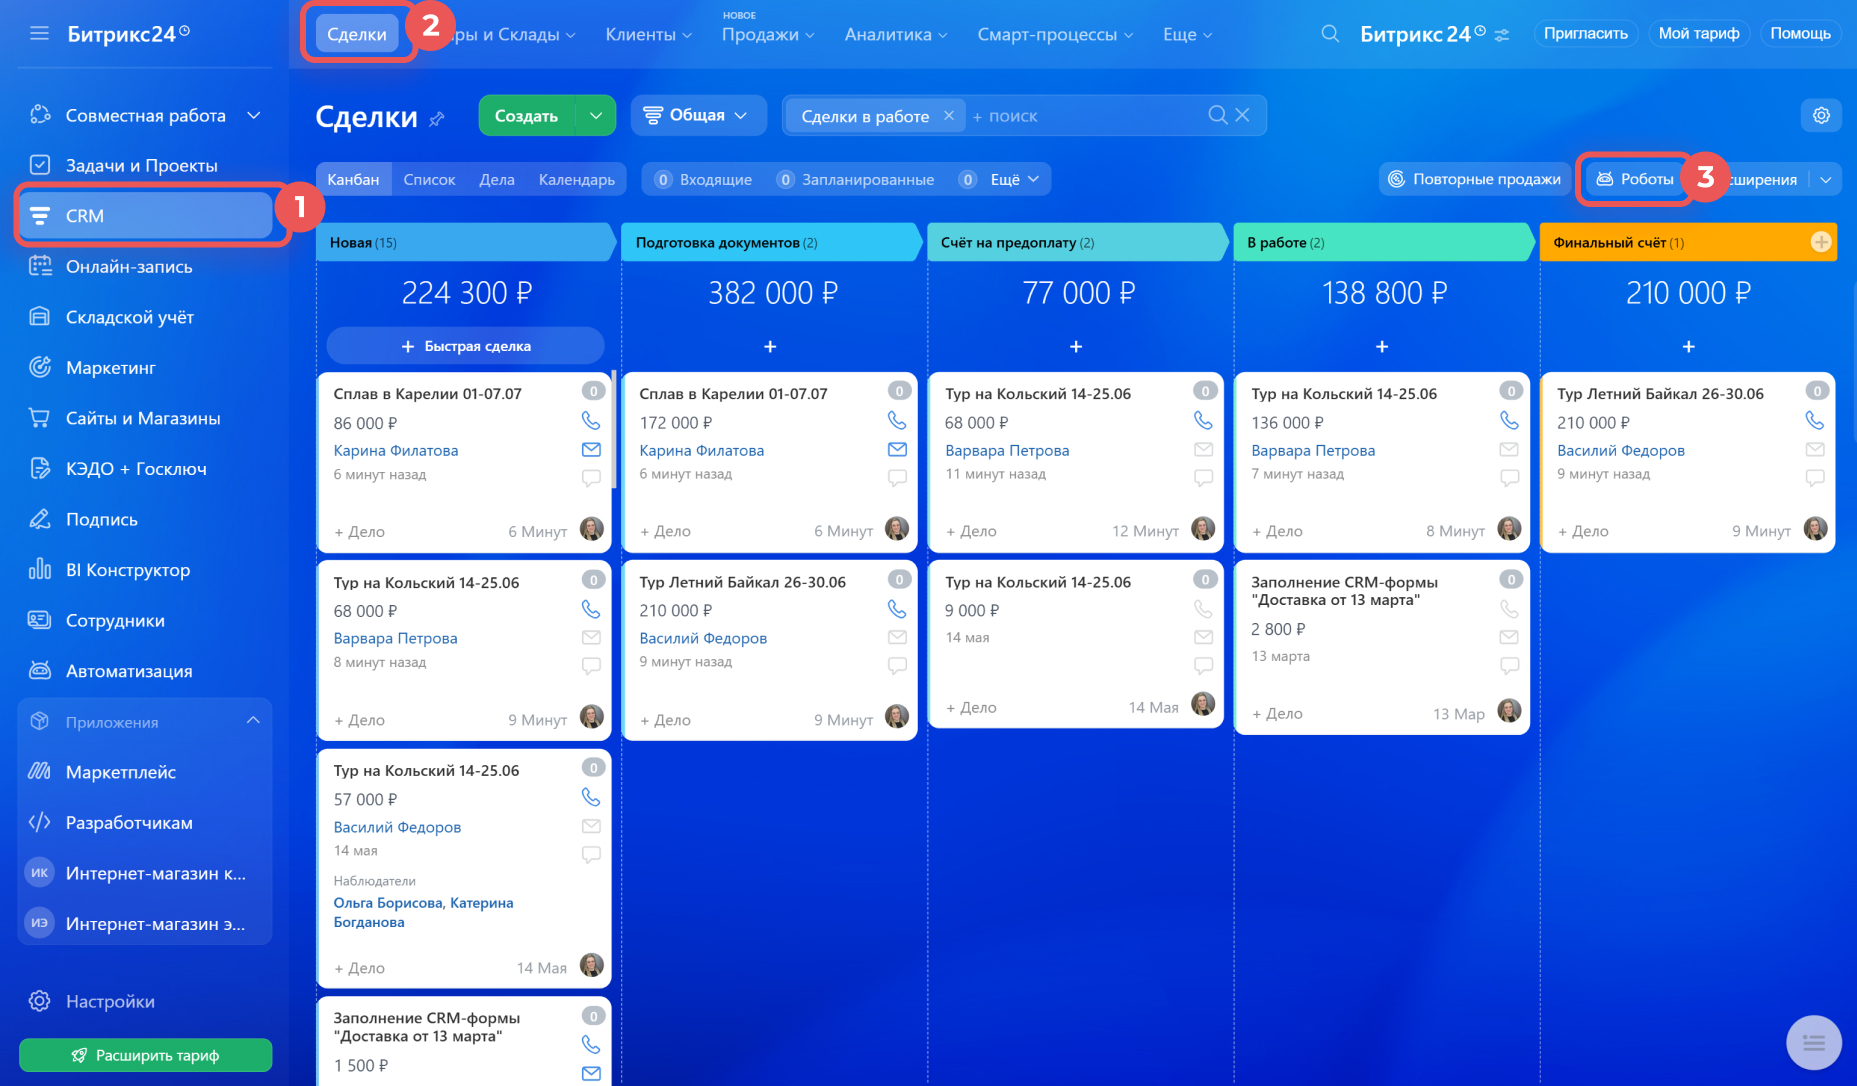The height and width of the screenshot is (1086, 1857).
Task: Open the dropdown arrow next to extensions
Action: point(1826,179)
